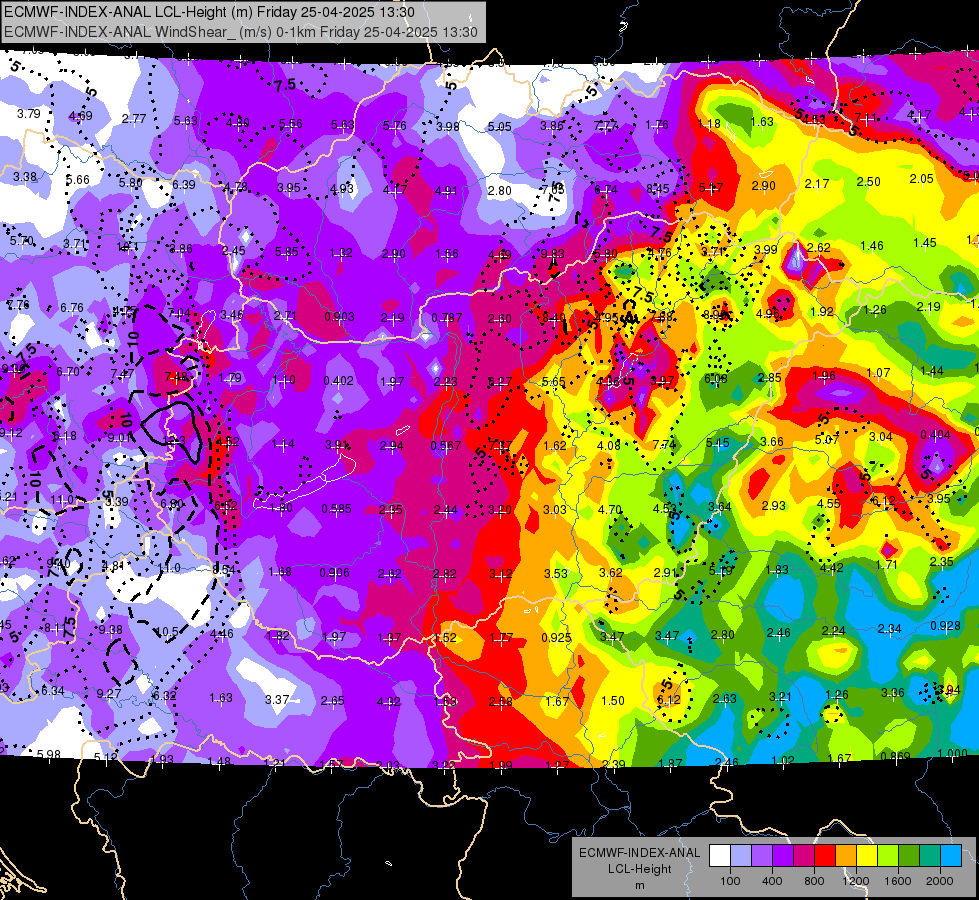Click the unit label 'm' in the legend
The height and width of the screenshot is (900, 979).
click(x=639, y=885)
